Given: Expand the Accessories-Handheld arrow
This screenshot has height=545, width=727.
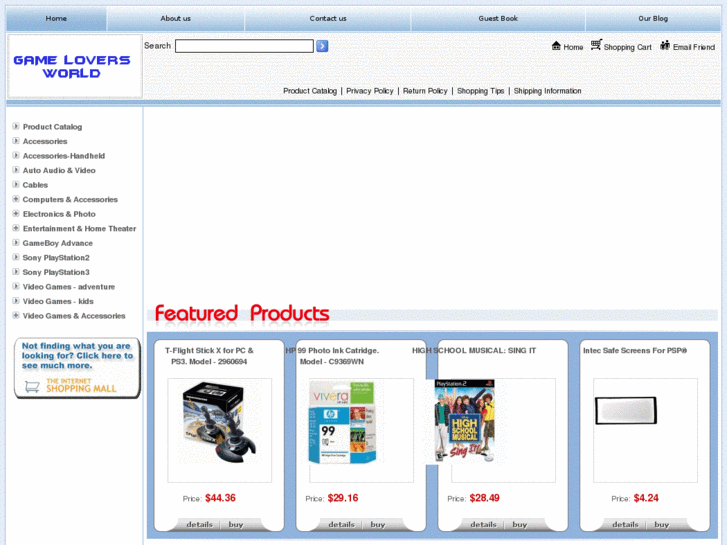Looking at the screenshot, I should 16,155.
